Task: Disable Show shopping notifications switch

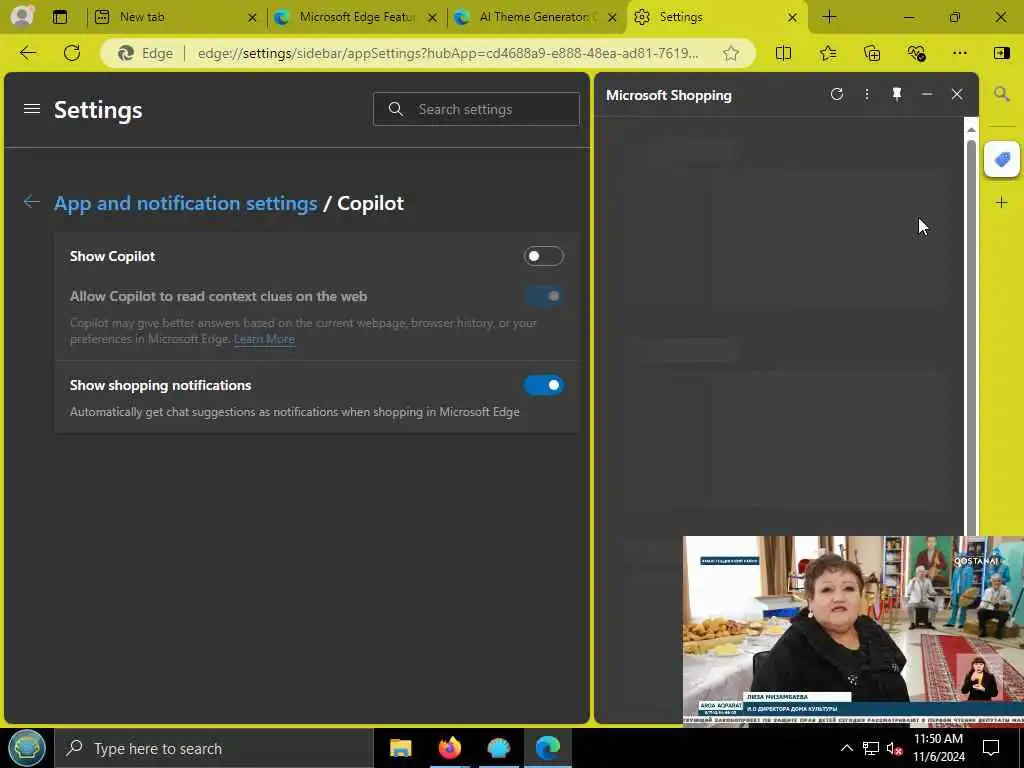Action: pyautogui.click(x=543, y=385)
